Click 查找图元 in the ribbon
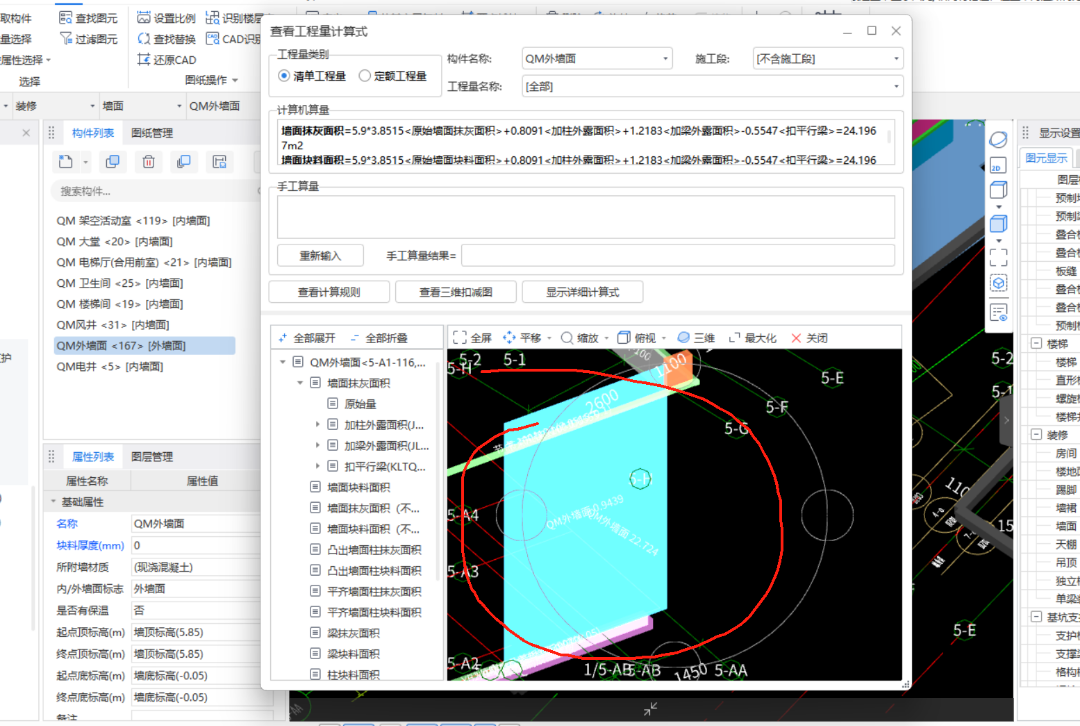This screenshot has height=726, width=1080. coord(88,18)
